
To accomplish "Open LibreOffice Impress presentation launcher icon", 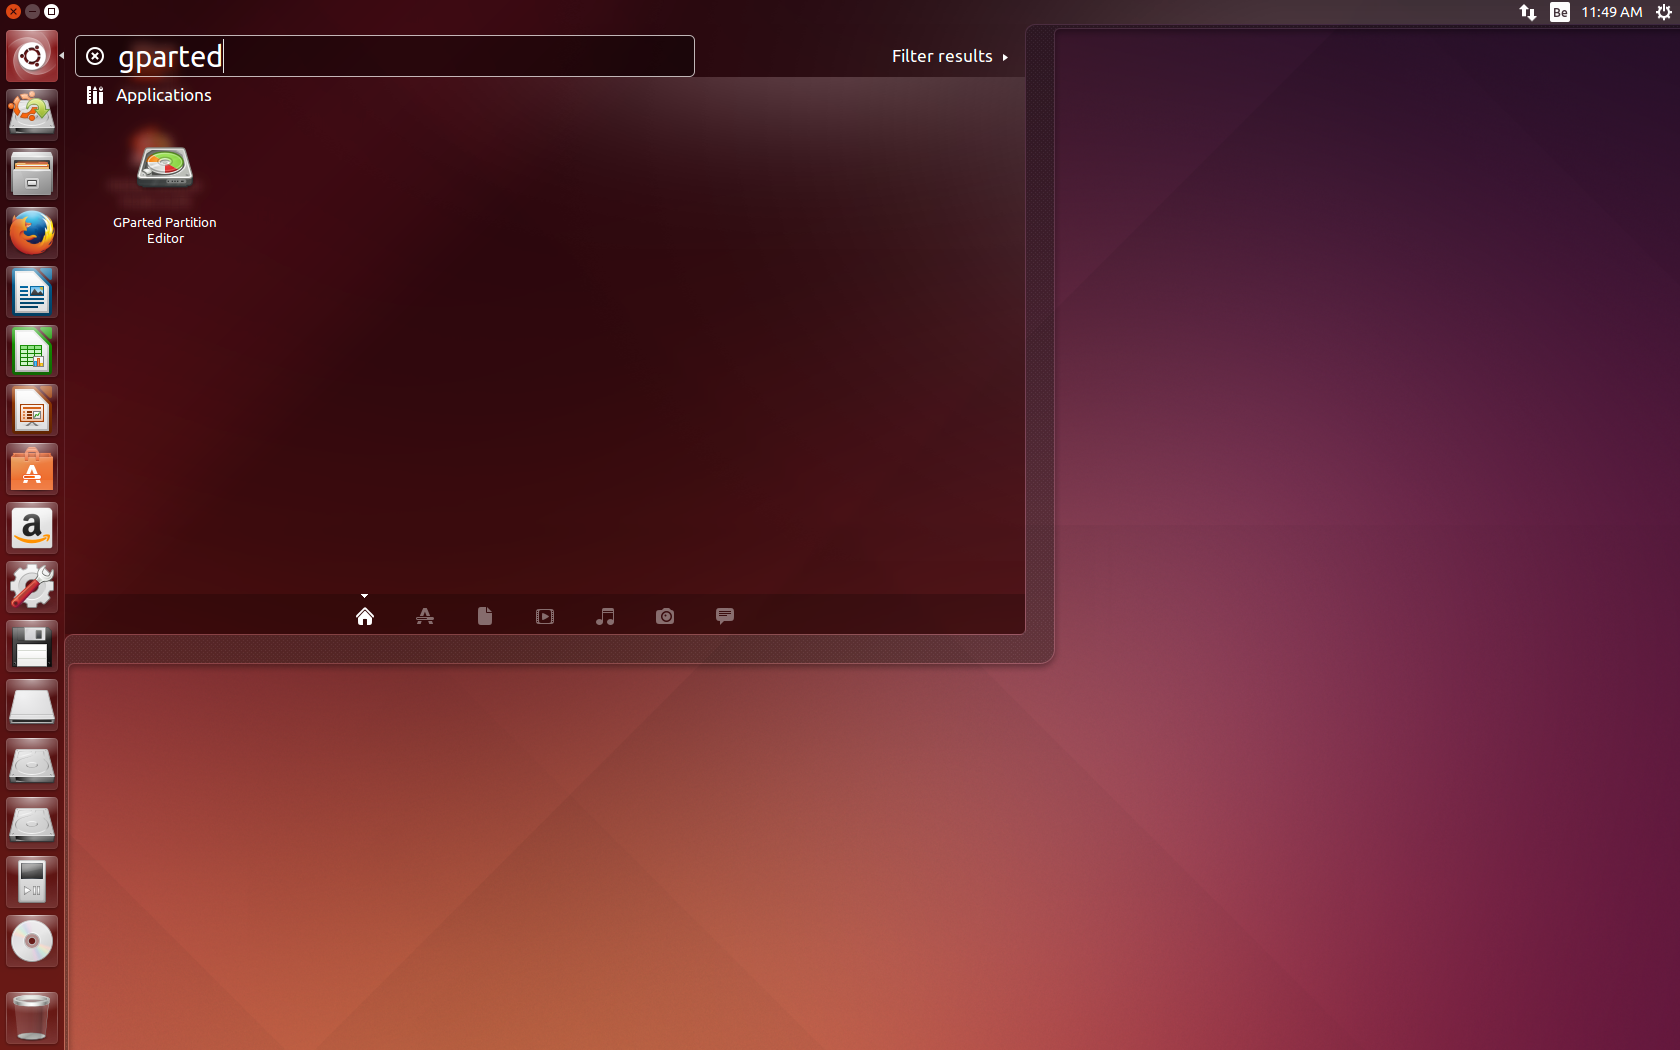I will point(32,410).
